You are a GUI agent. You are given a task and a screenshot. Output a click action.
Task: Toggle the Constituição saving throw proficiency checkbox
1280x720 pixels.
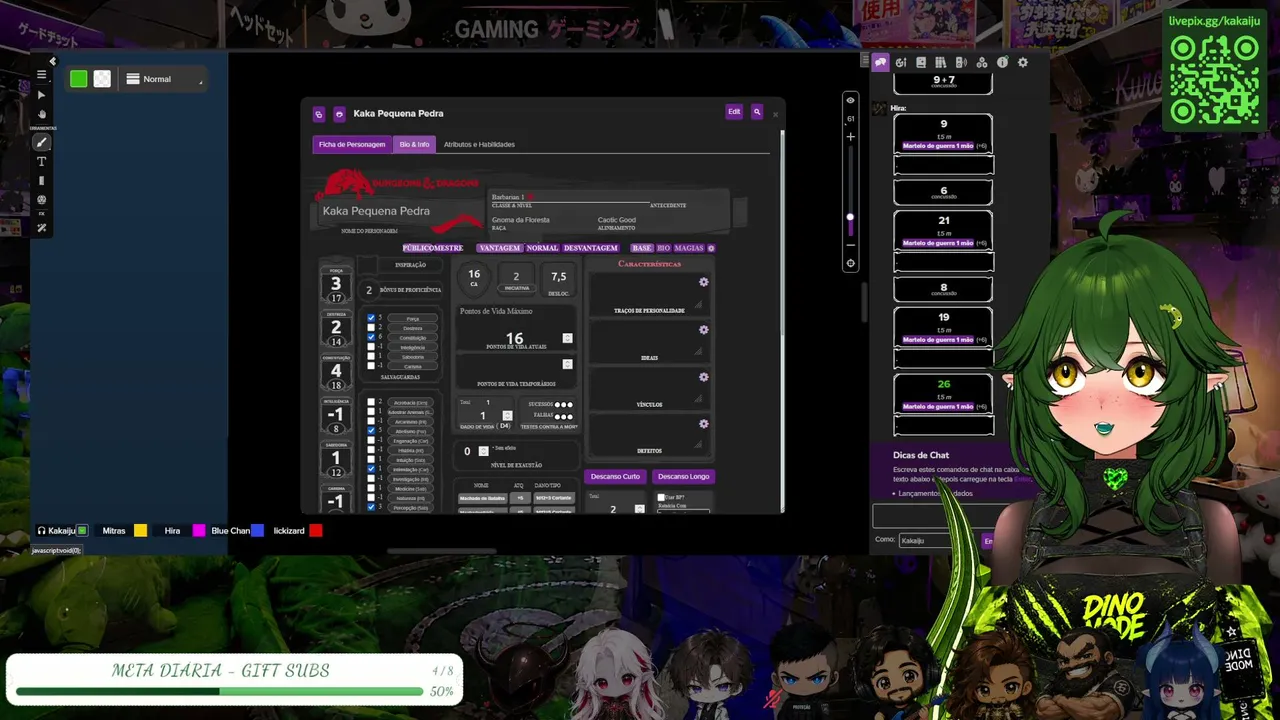click(x=371, y=337)
